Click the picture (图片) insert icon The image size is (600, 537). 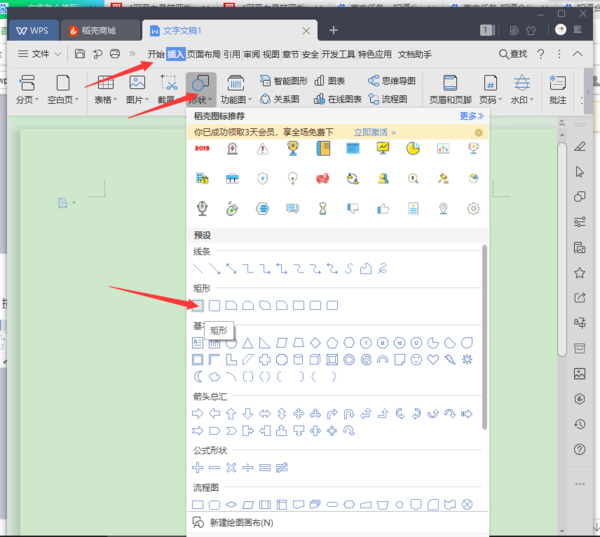click(x=137, y=83)
